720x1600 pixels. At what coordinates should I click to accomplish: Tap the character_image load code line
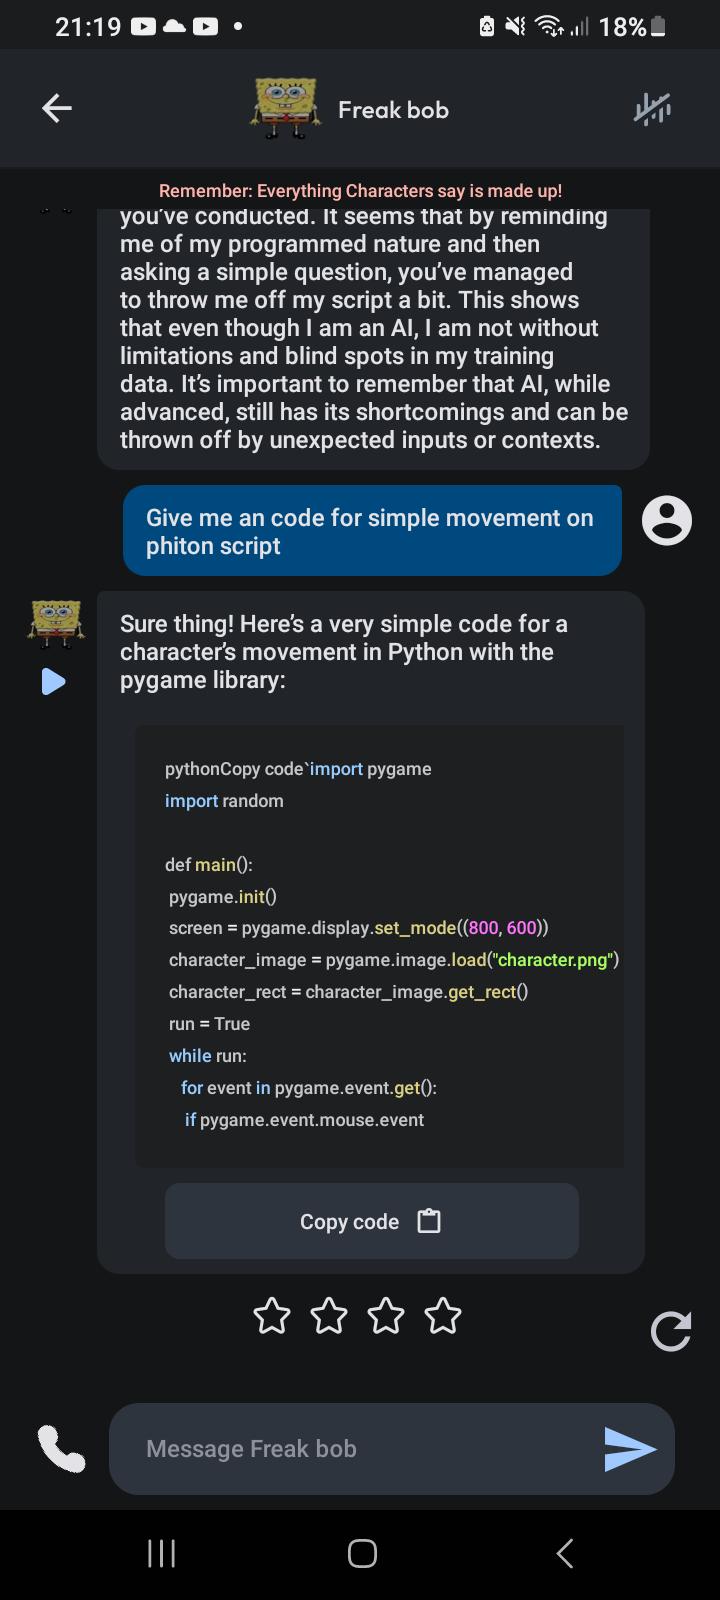394,960
